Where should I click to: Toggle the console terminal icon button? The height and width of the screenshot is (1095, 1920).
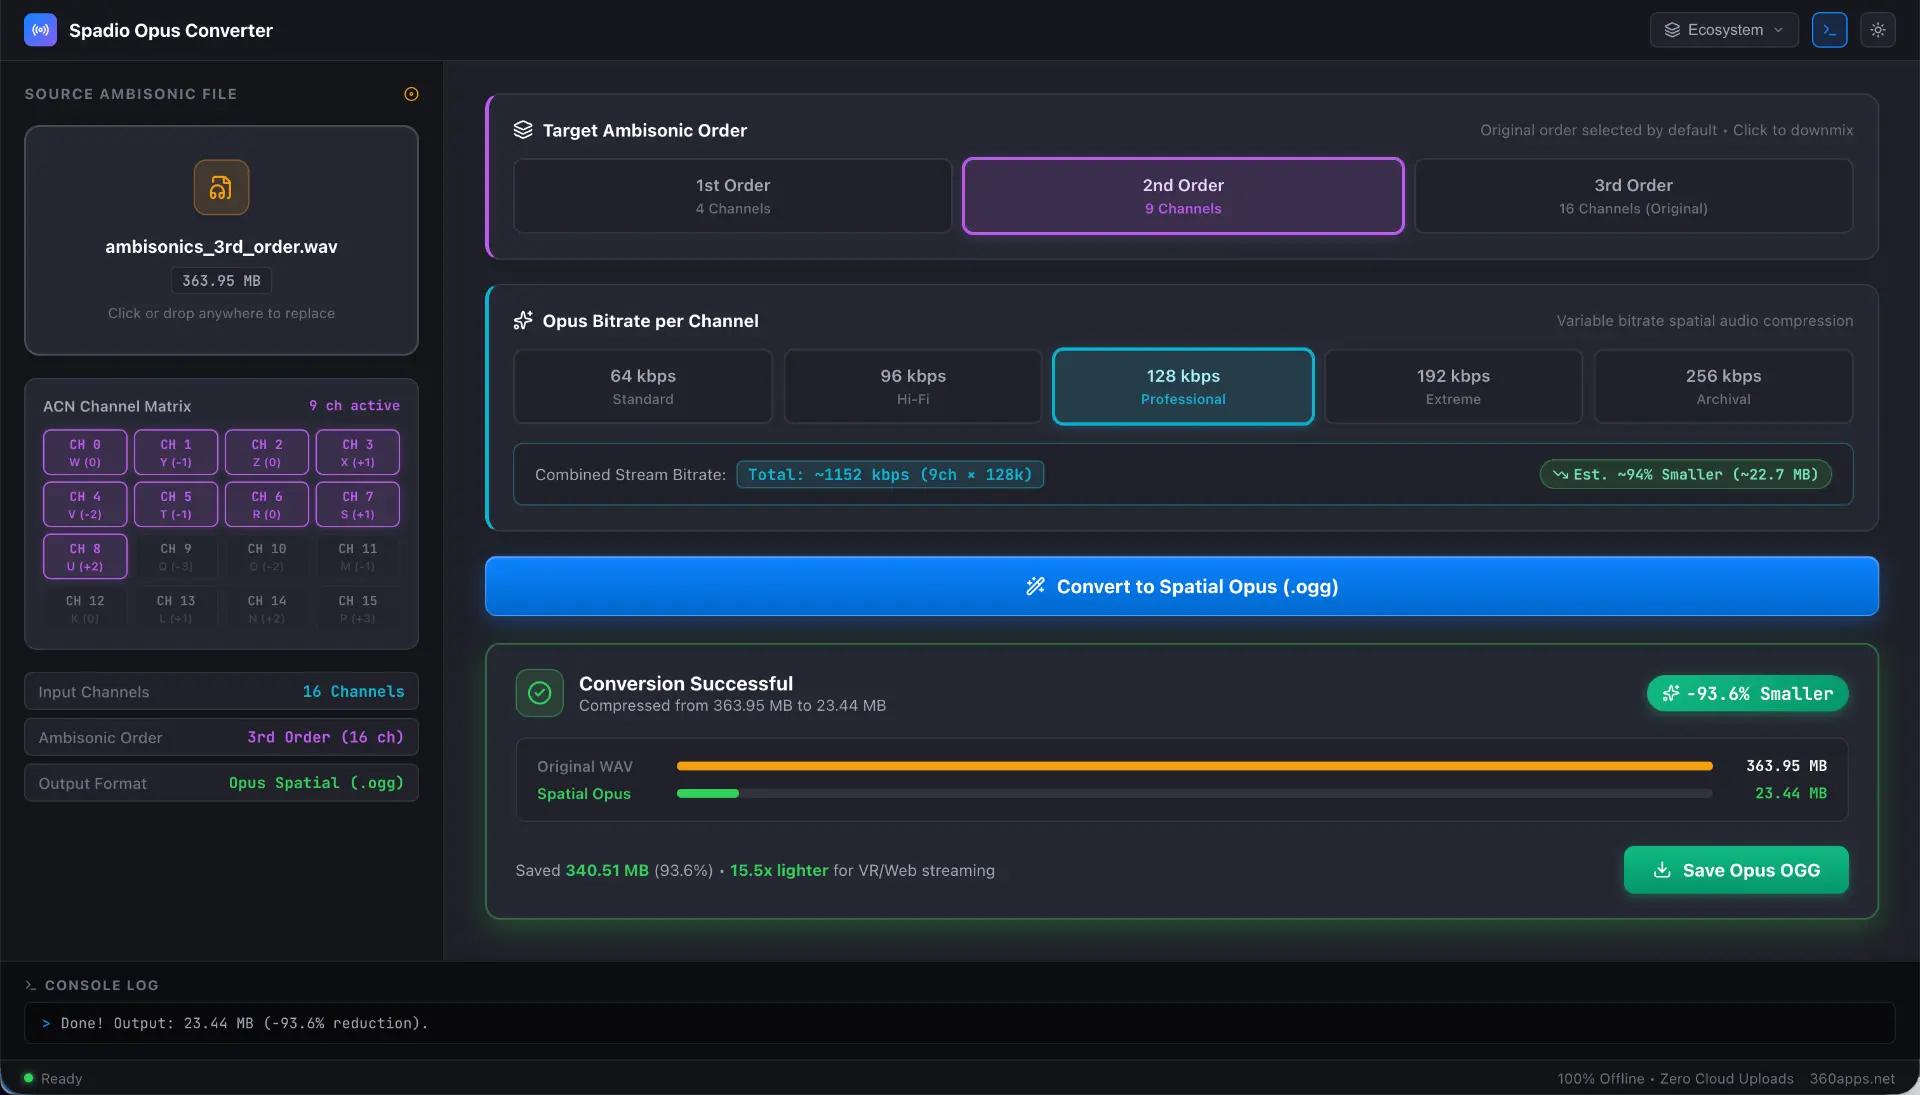(1829, 30)
